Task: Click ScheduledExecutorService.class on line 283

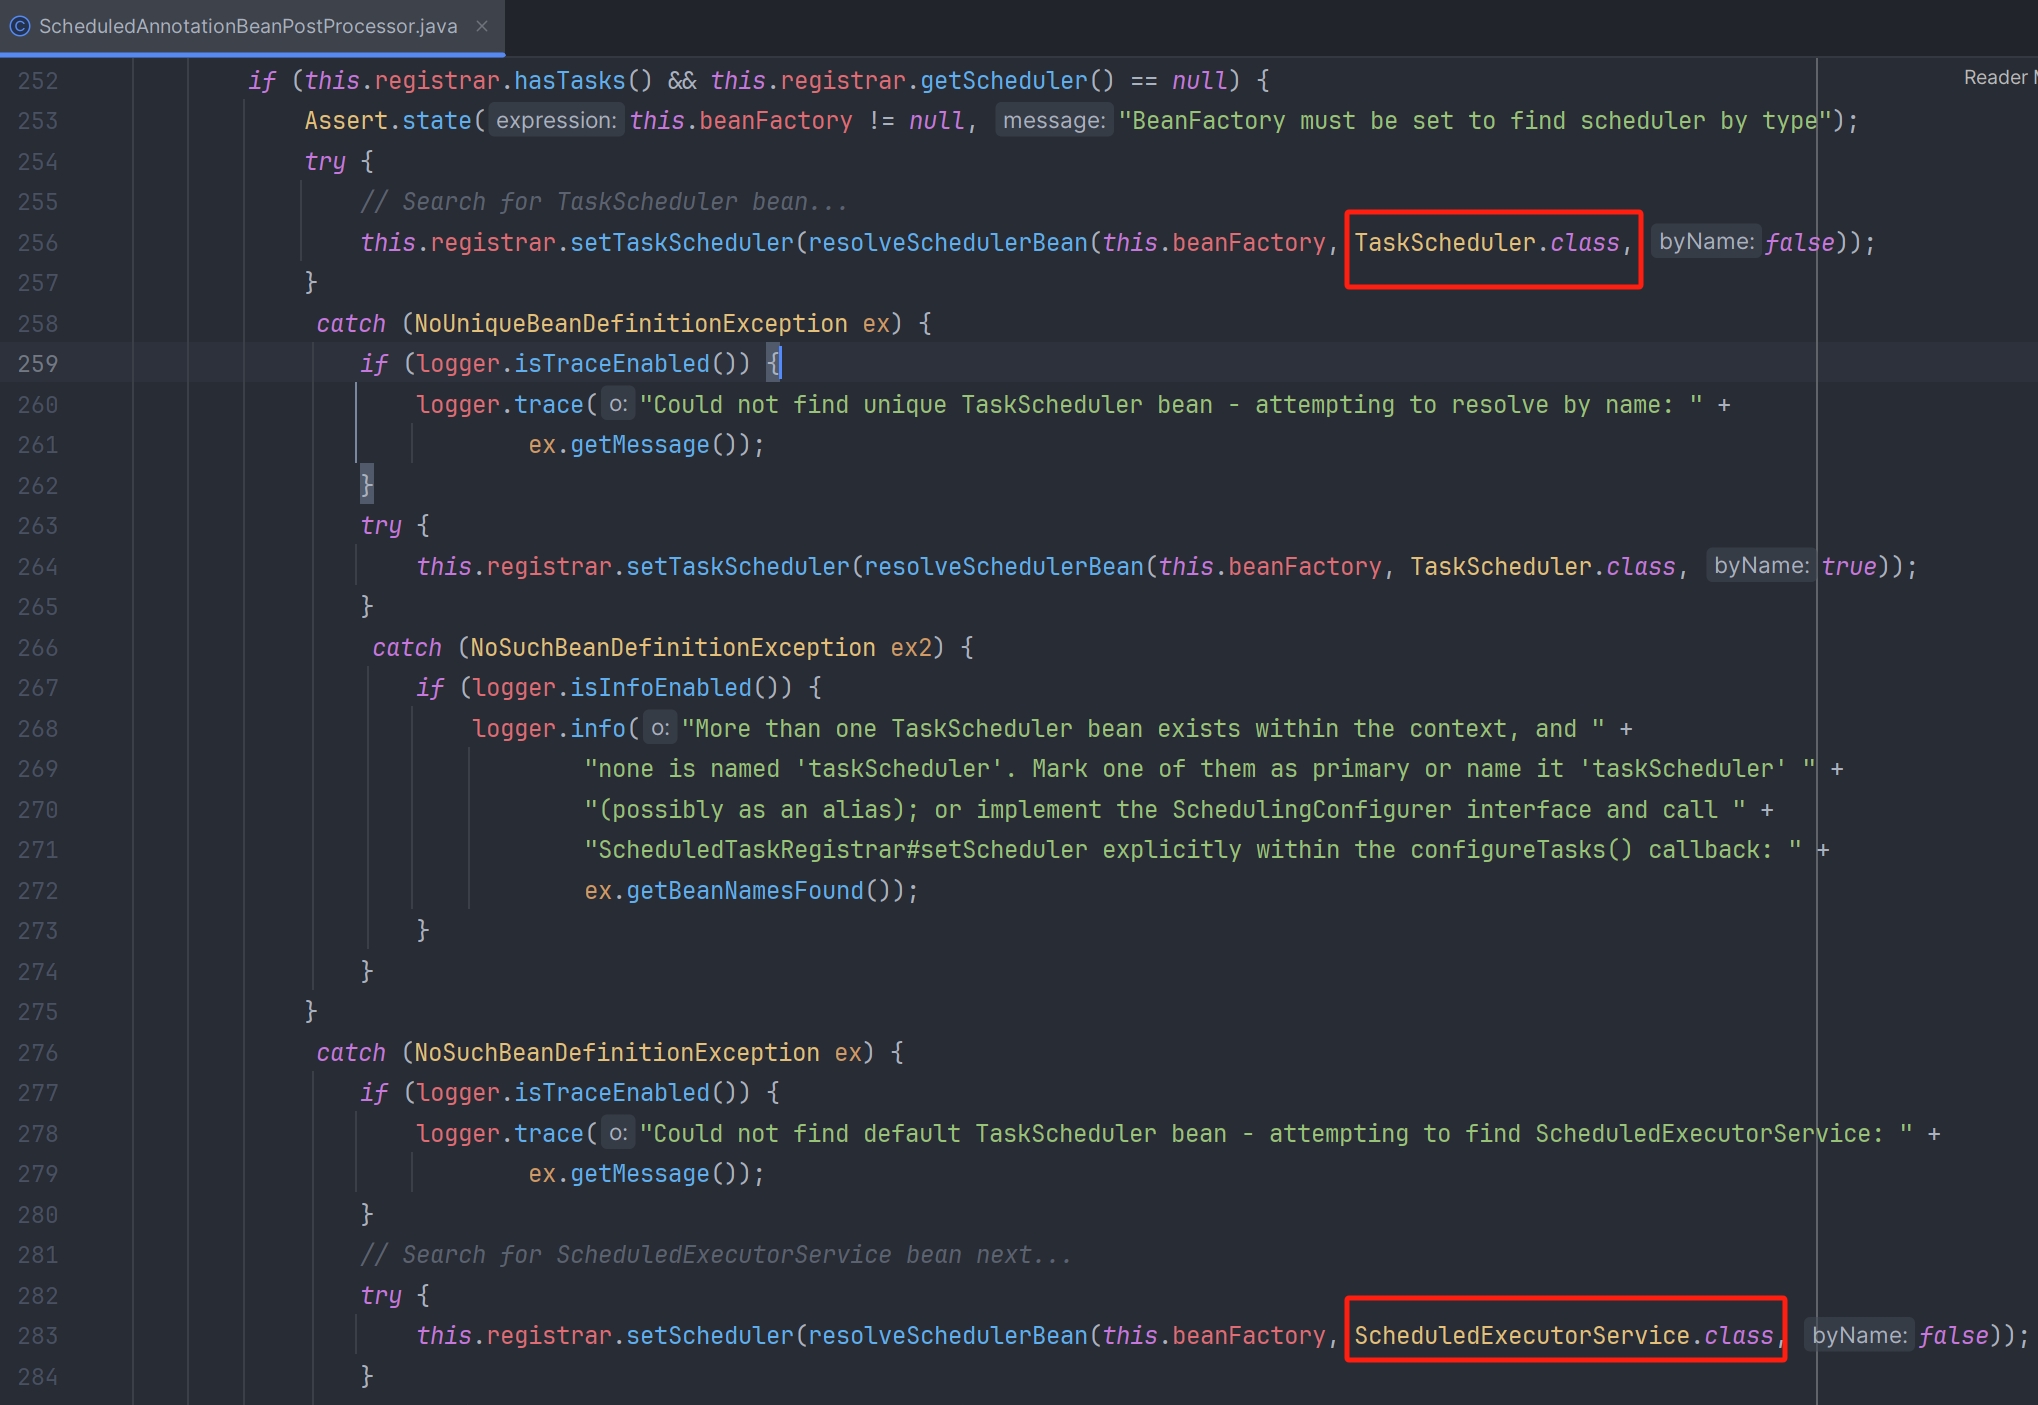Action: coord(1563,1336)
